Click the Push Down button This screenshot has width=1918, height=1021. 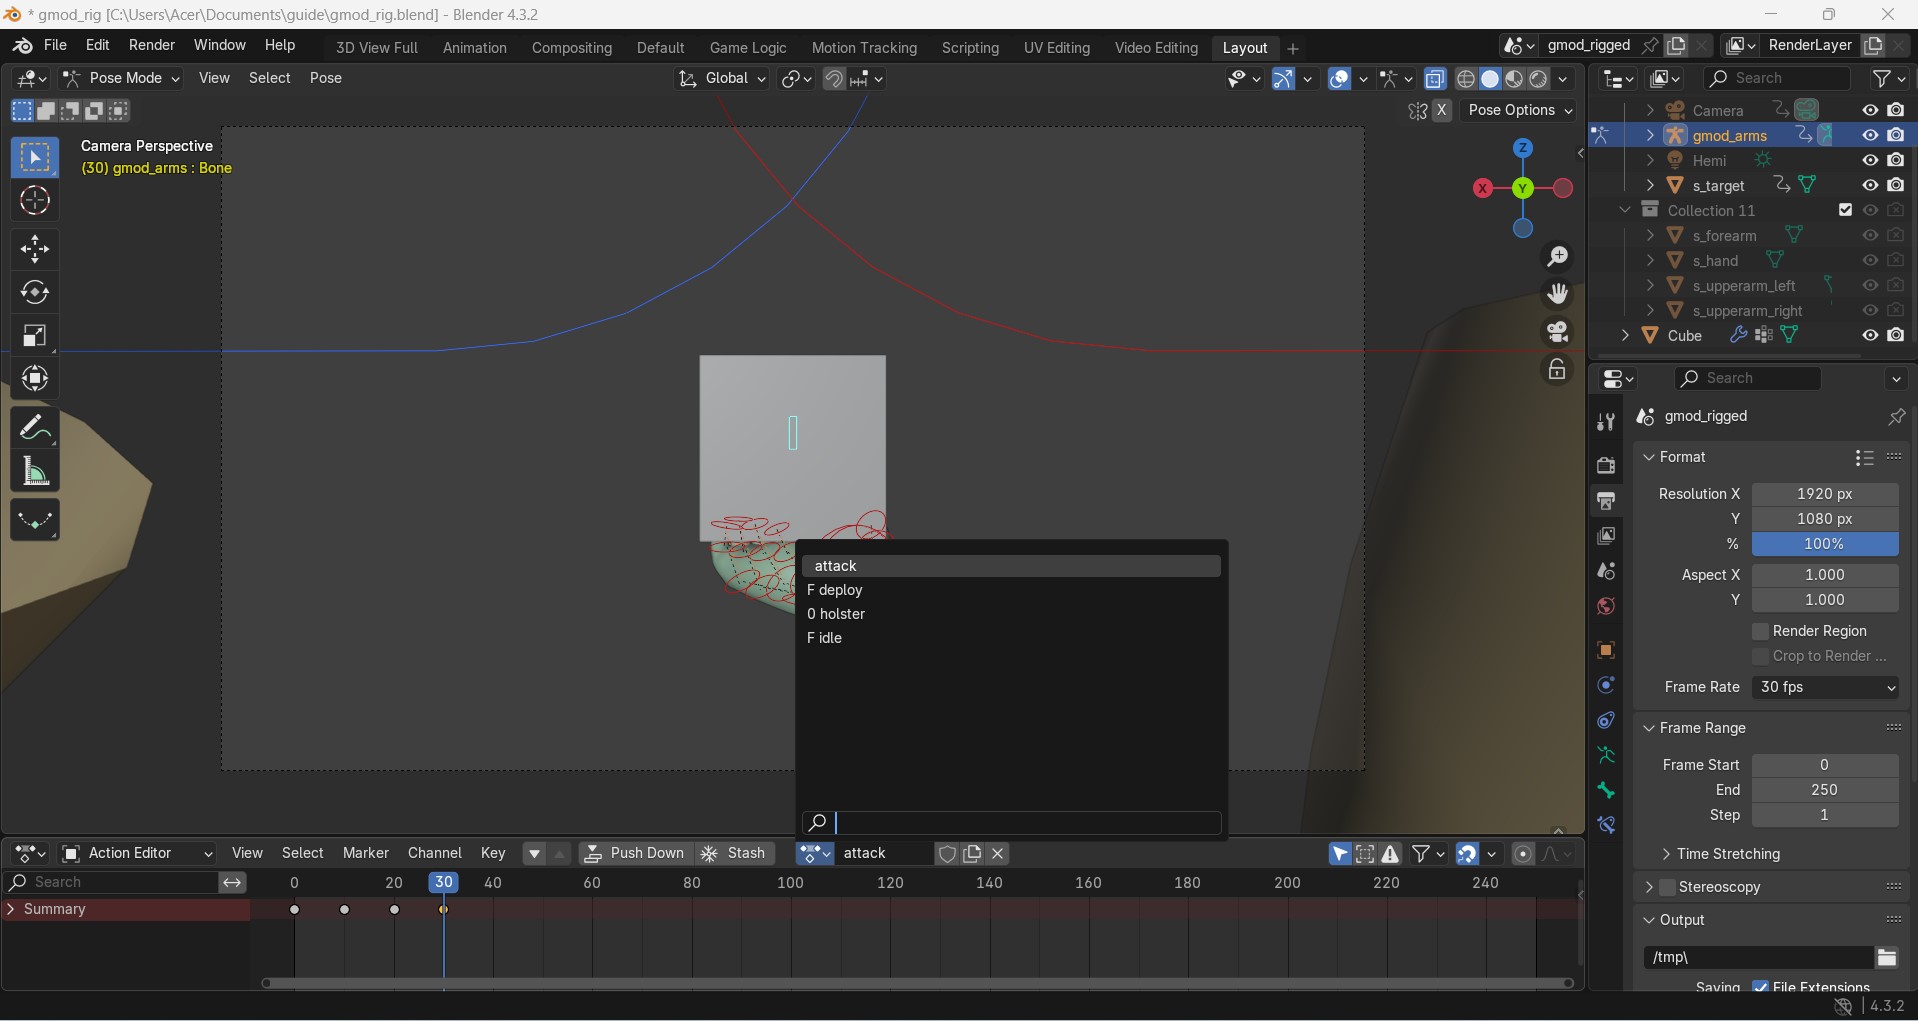(x=635, y=853)
